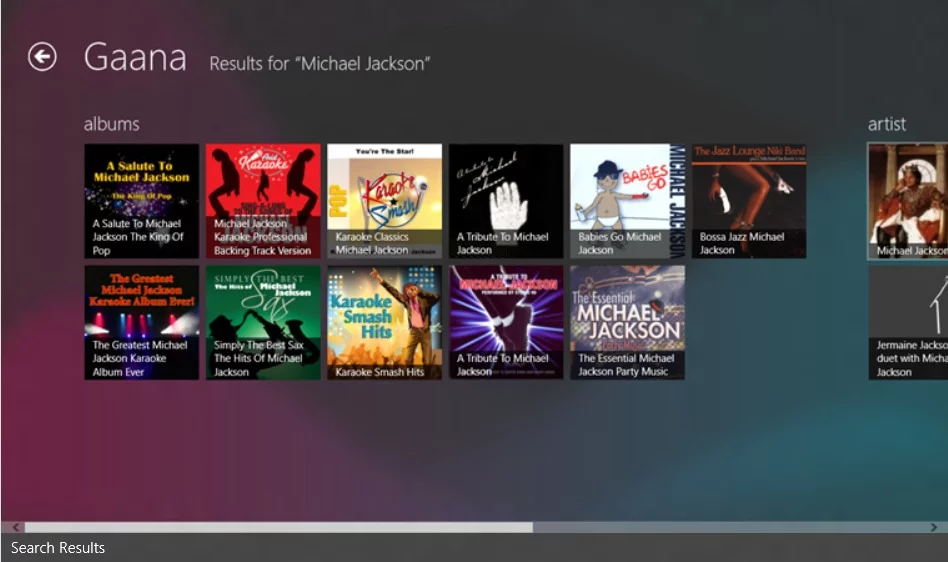Go back using the circled arrow button
This screenshot has width=948, height=562.
42,57
